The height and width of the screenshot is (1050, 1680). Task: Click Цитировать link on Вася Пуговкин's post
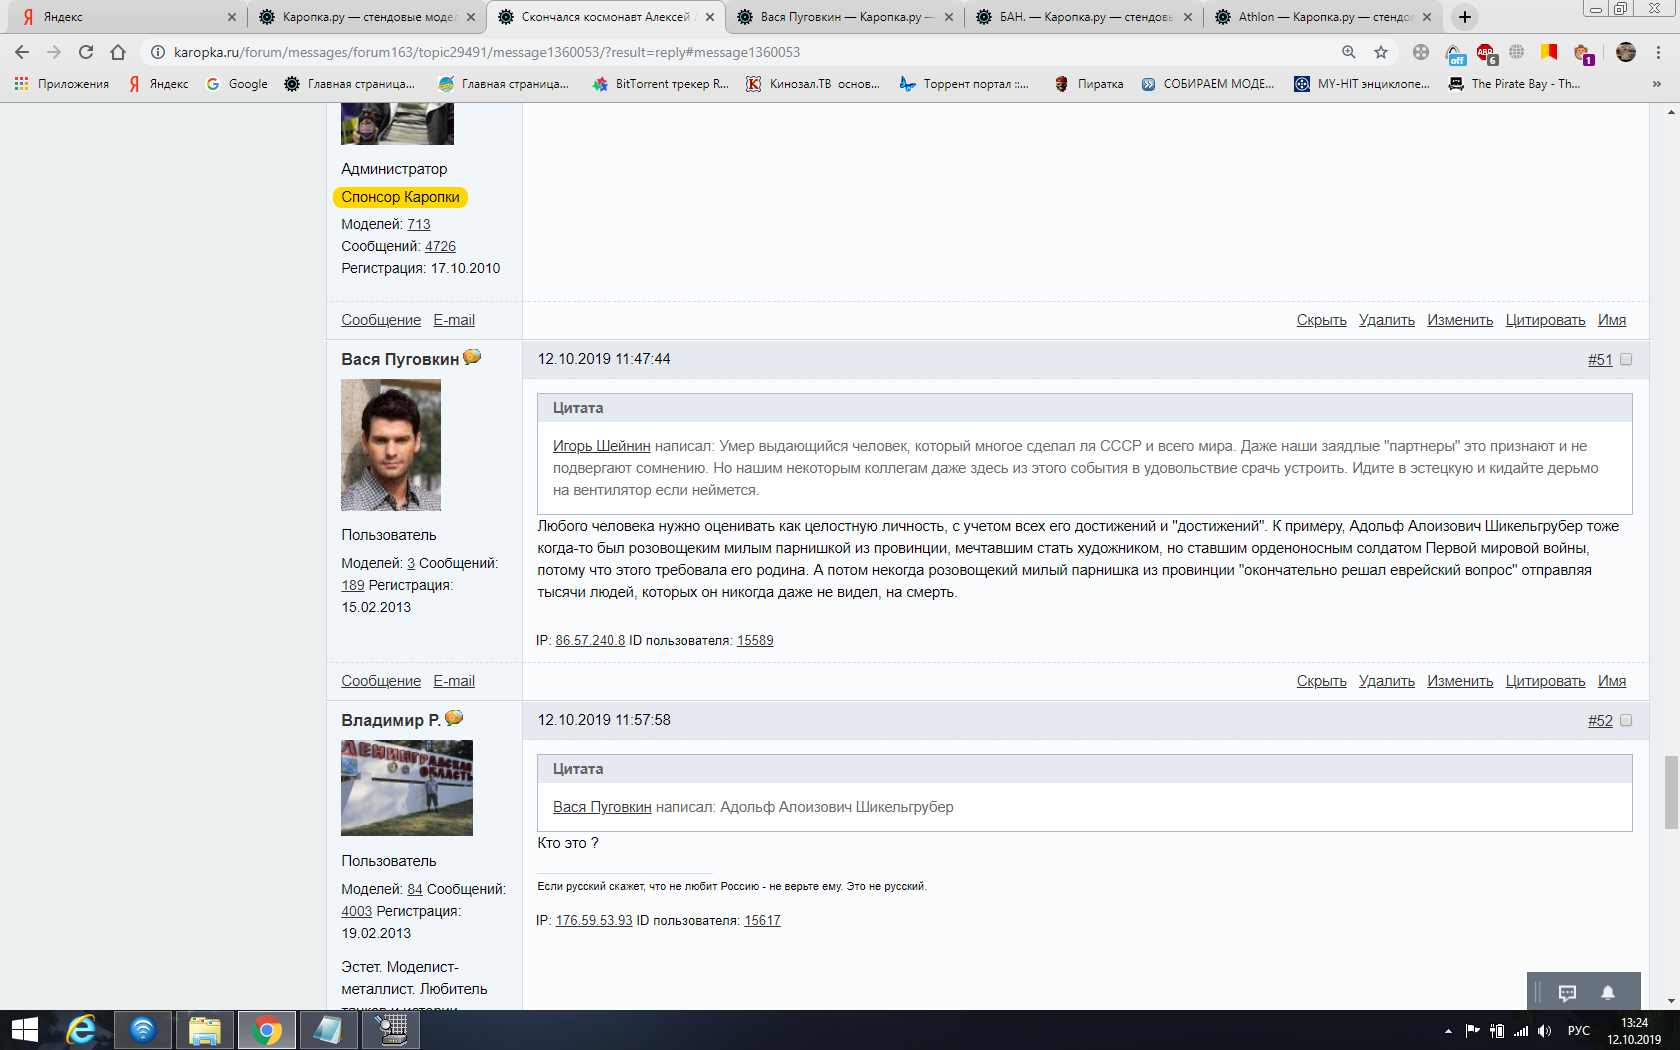tap(1545, 681)
